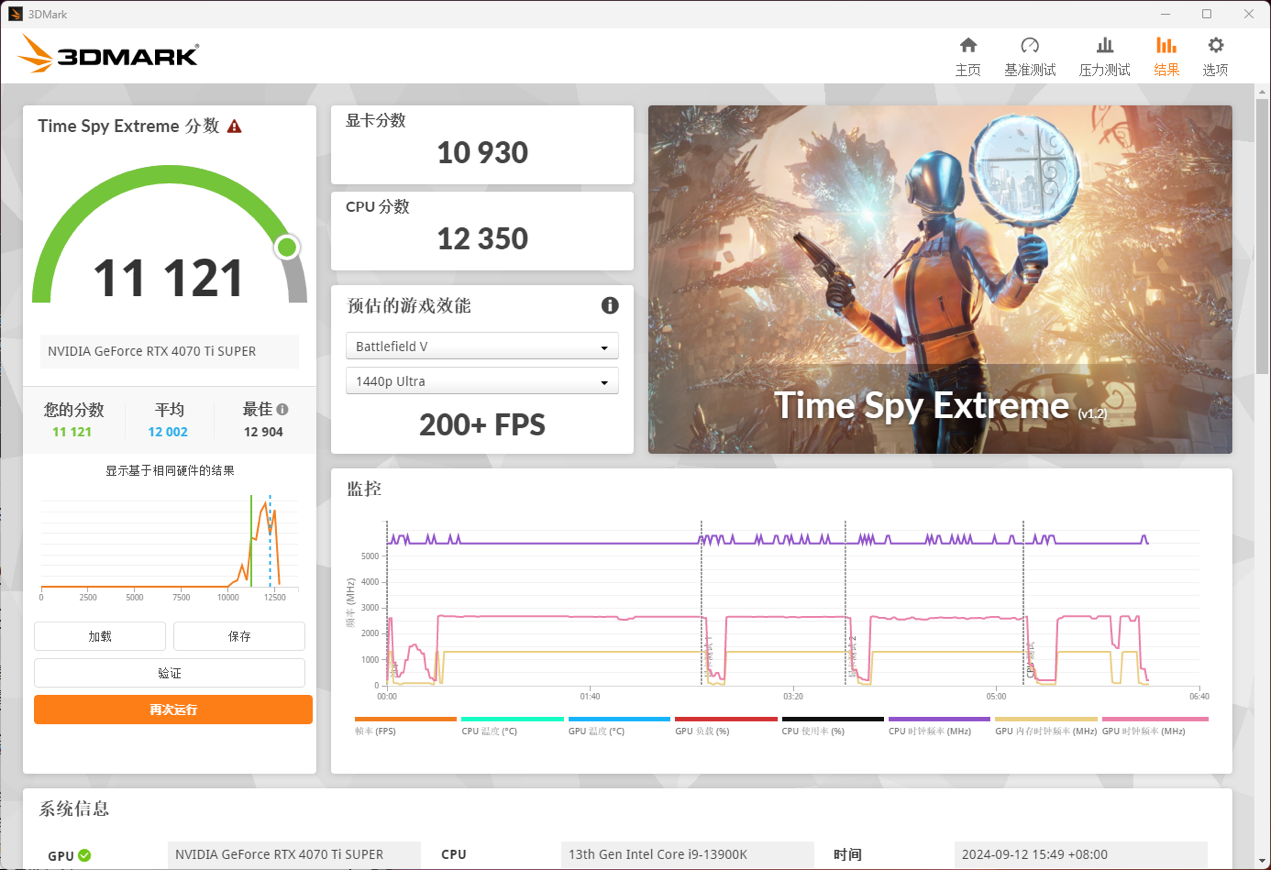Click the 2024-09-12 15:49 +08:00 time field
The height and width of the screenshot is (870, 1271).
click(x=1081, y=855)
